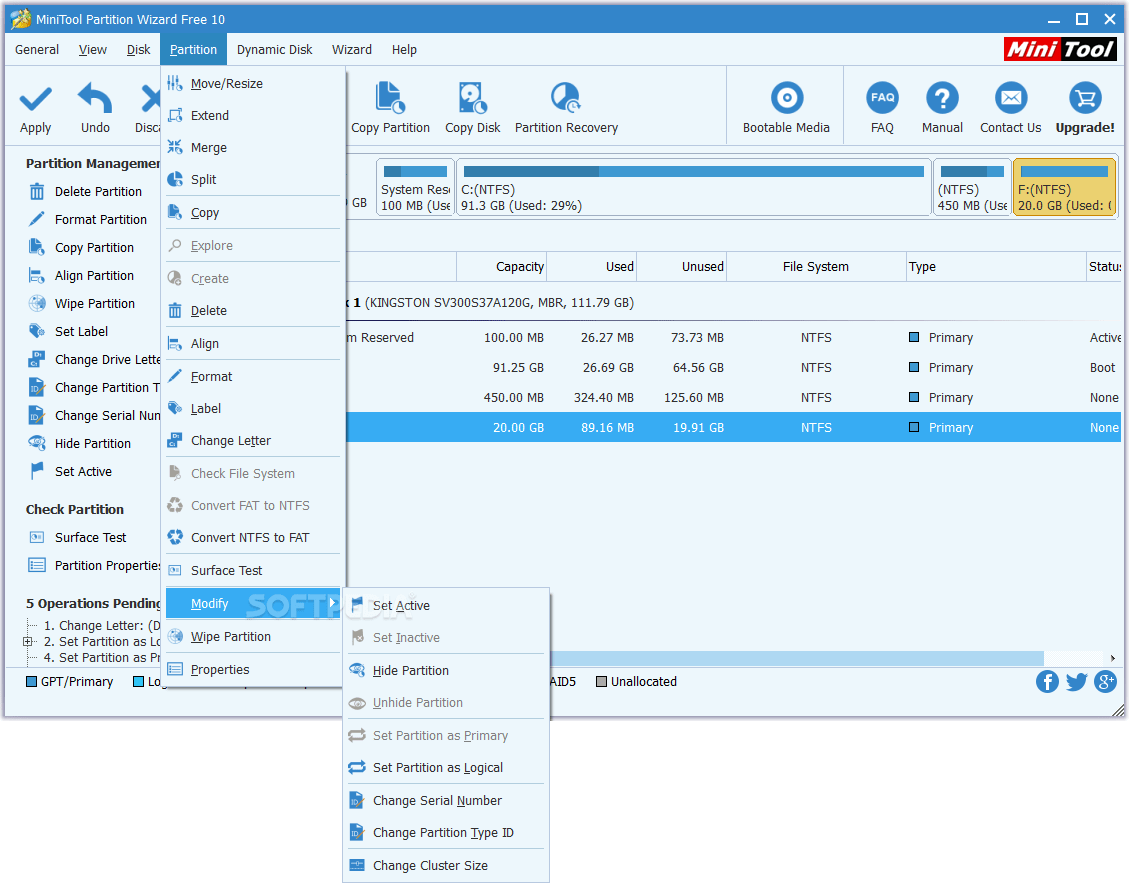
Task: Open the Facebook share icon
Action: (x=1047, y=681)
